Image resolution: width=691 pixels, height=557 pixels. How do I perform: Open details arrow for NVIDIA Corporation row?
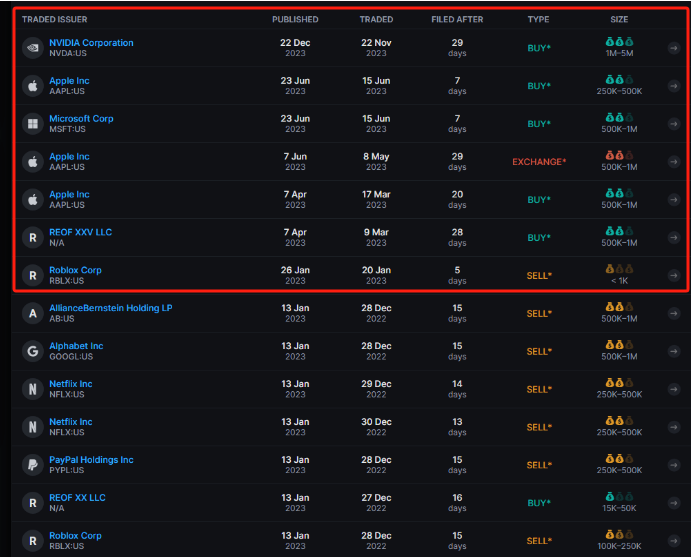(675, 48)
